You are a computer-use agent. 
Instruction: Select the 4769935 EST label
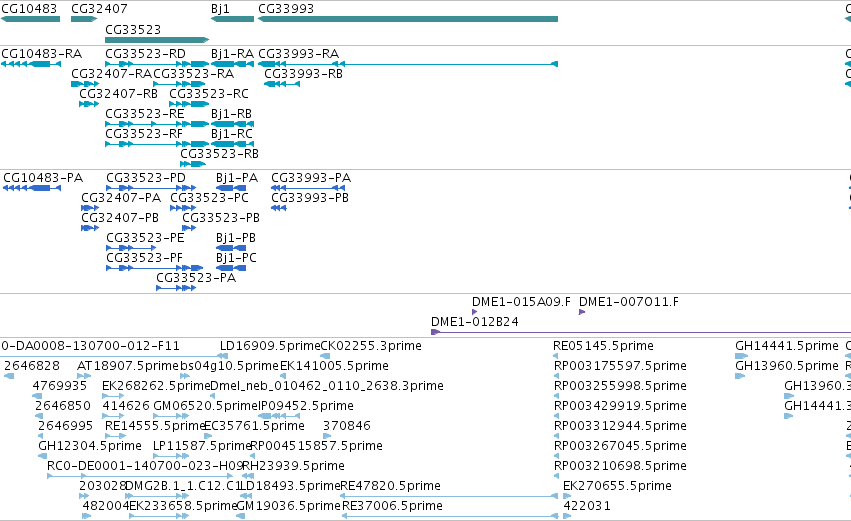(60, 386)
